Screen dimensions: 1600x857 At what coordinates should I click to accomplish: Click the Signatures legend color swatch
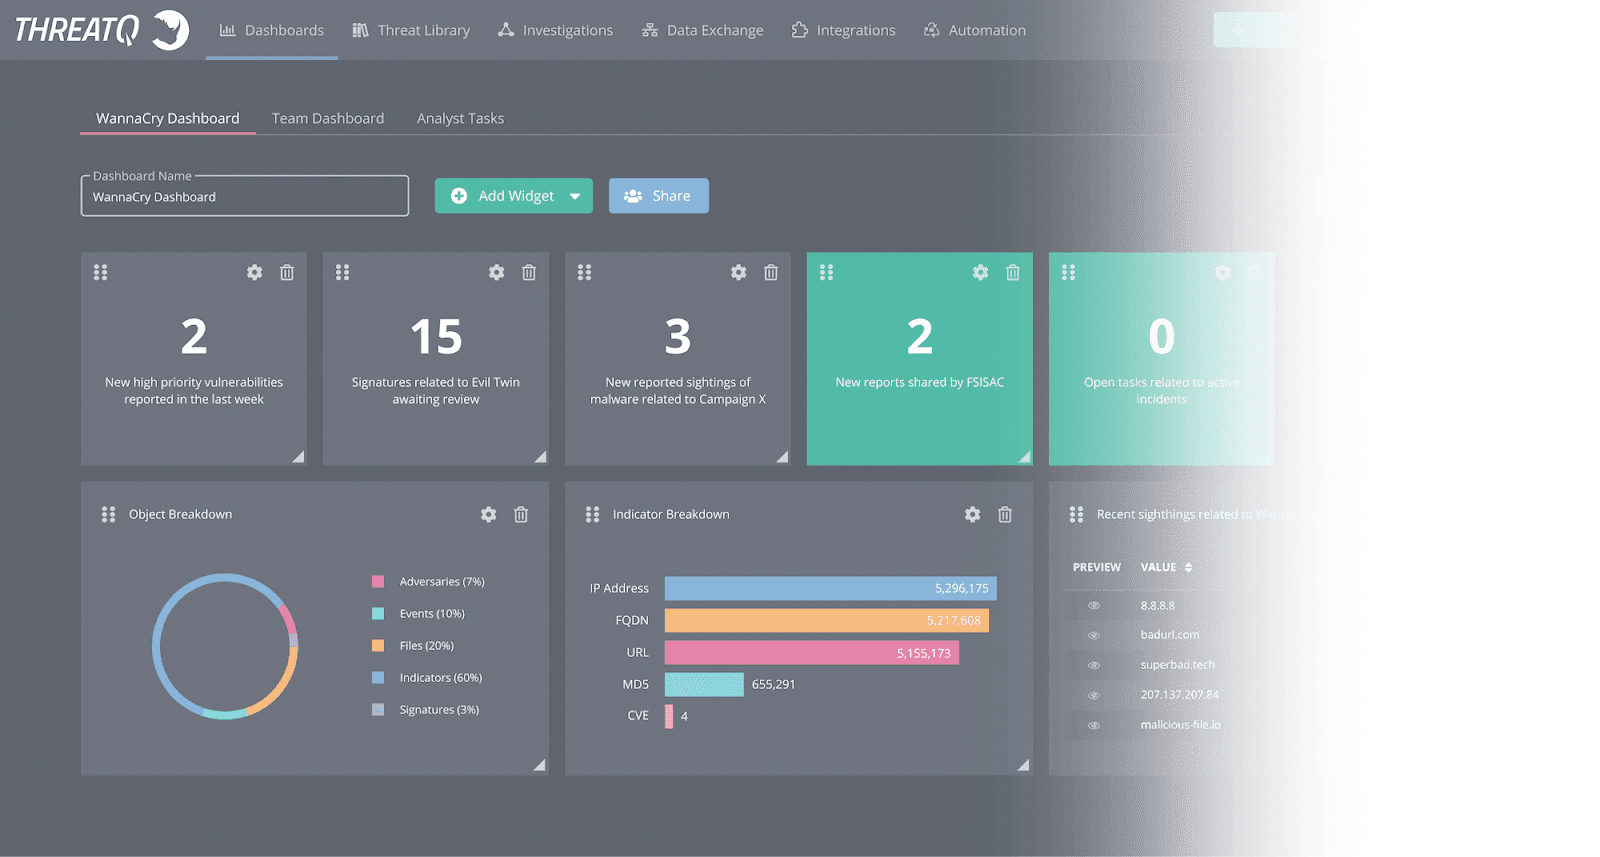[x=378, y=709]
